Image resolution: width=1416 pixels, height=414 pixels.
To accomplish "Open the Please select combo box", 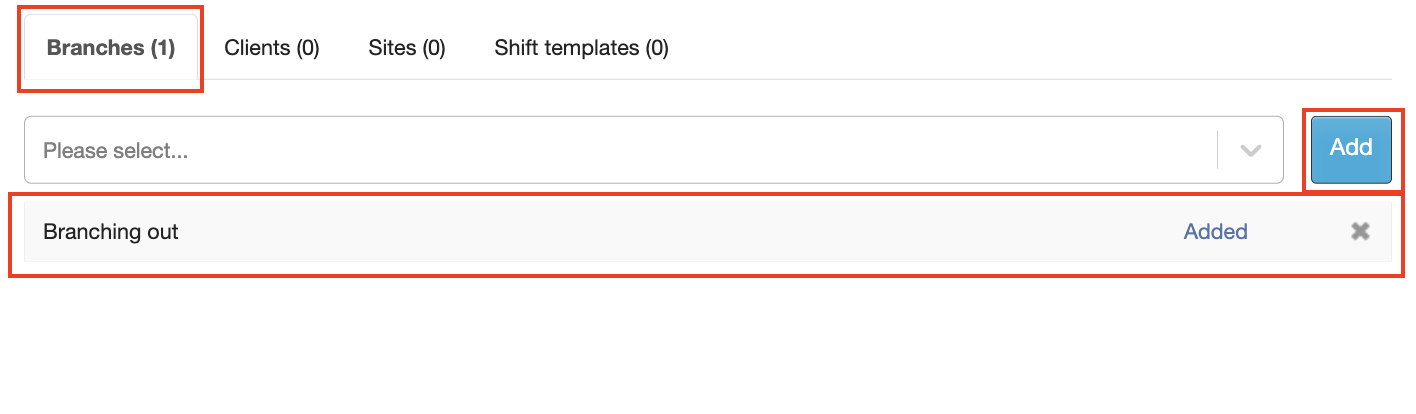I will [620, 151].
